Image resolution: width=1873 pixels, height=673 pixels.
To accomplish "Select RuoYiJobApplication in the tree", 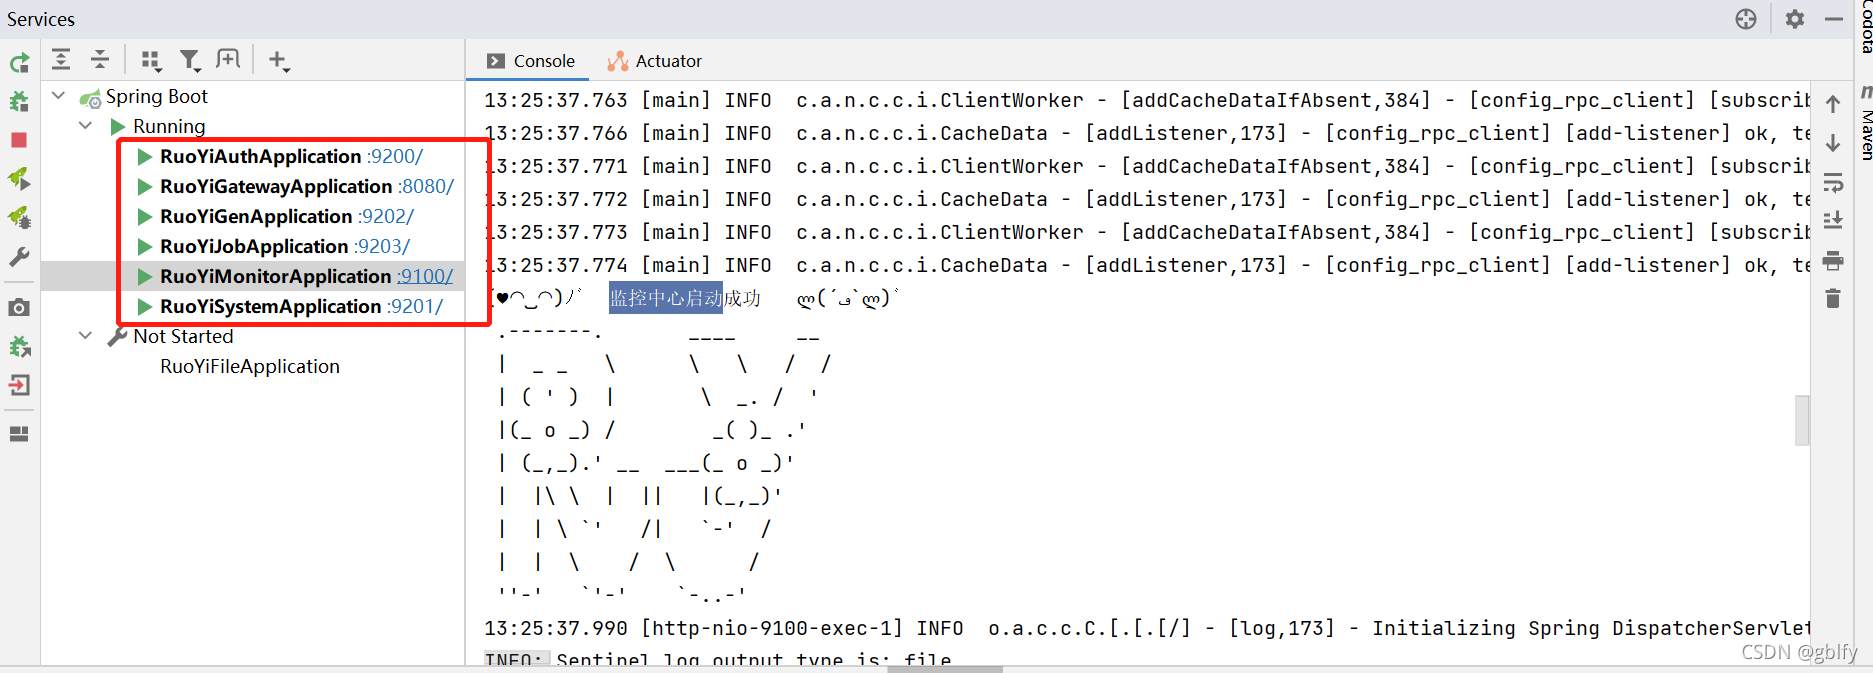I will coord(254,246).
